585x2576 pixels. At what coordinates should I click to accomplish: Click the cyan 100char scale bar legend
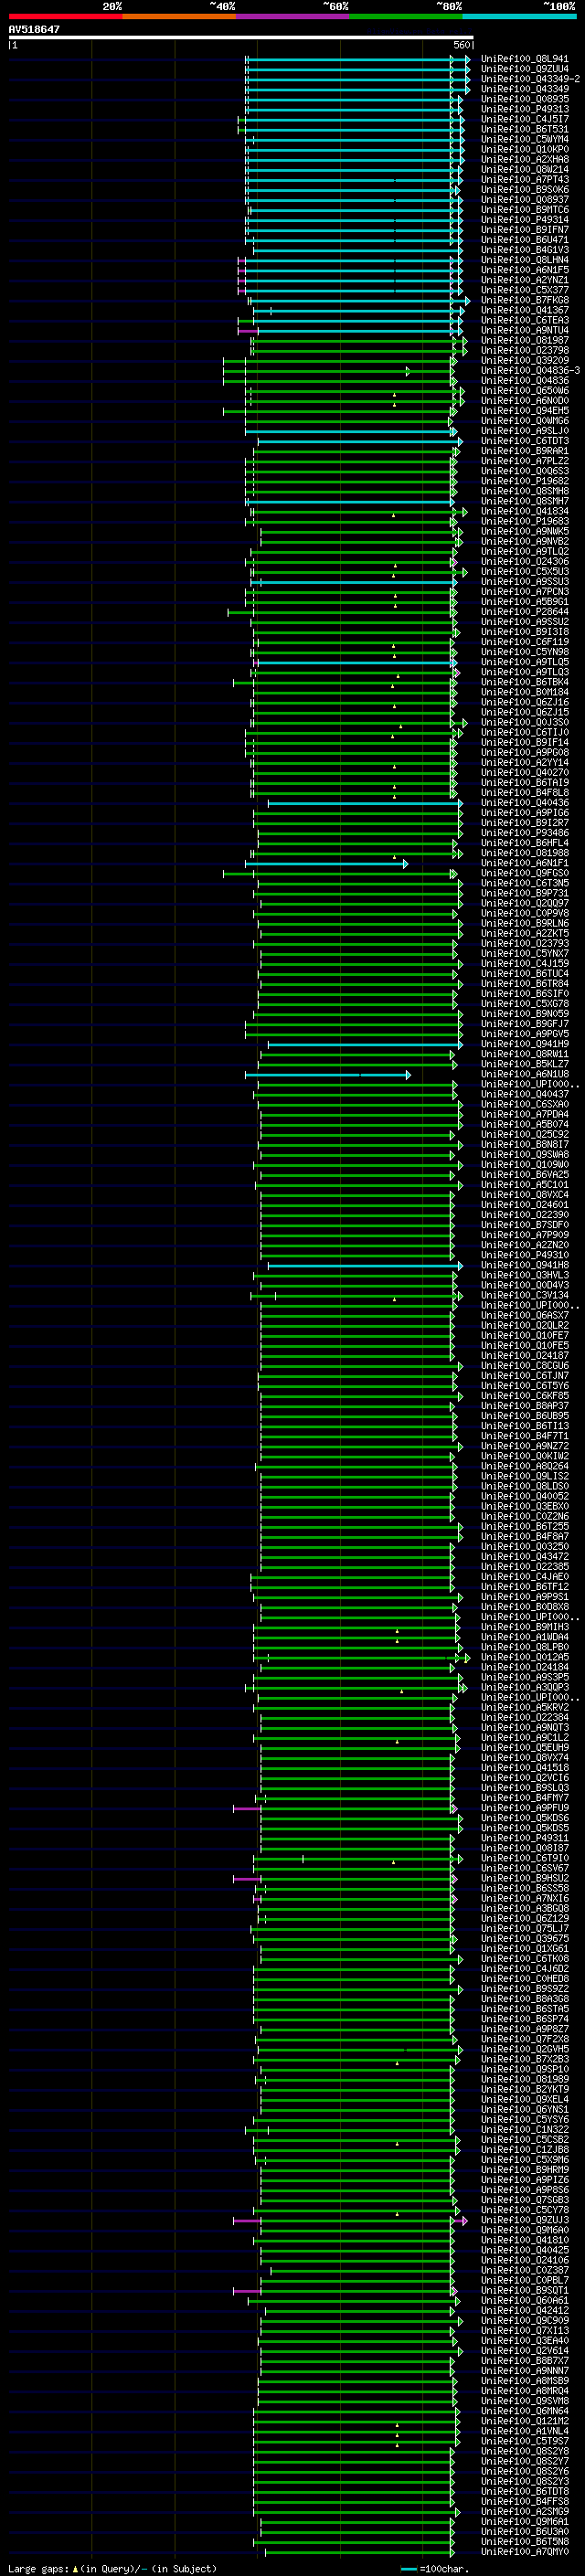point(409,2569)
